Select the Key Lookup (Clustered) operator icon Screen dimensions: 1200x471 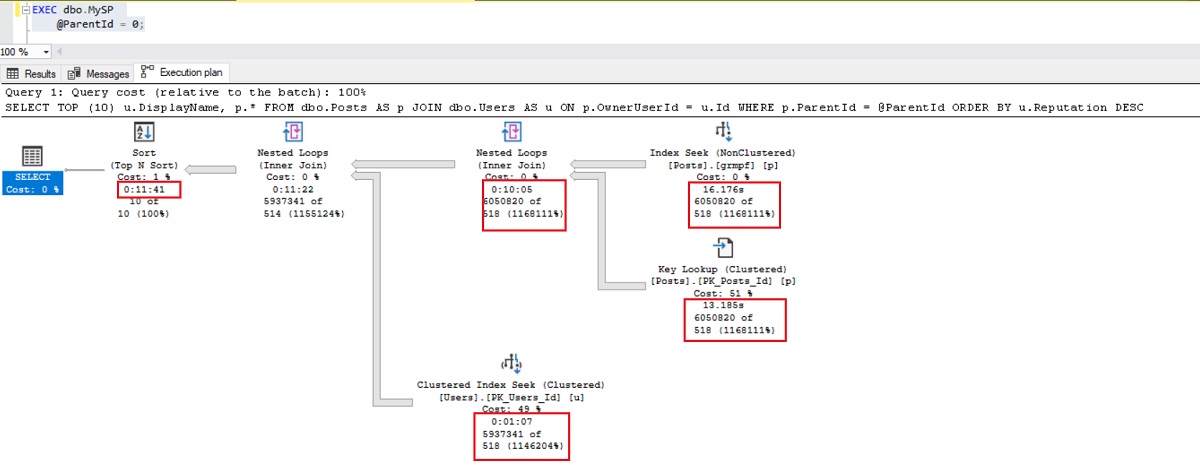coord(723,248)
